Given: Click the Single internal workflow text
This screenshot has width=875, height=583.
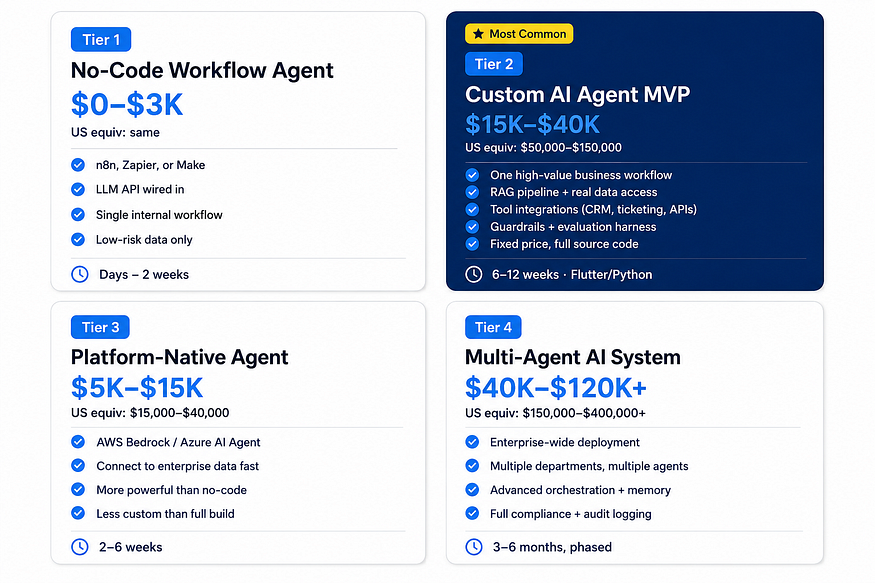Looking at the screenshot, I should coord(159,215).
